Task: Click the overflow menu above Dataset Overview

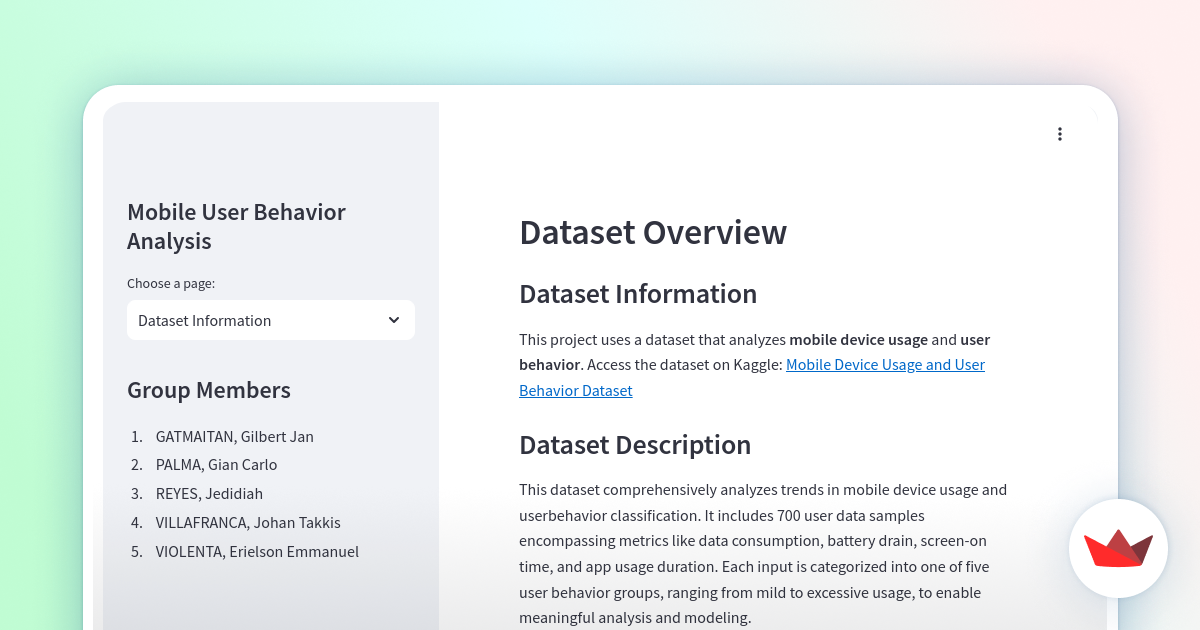Action: pos(1060,133)
